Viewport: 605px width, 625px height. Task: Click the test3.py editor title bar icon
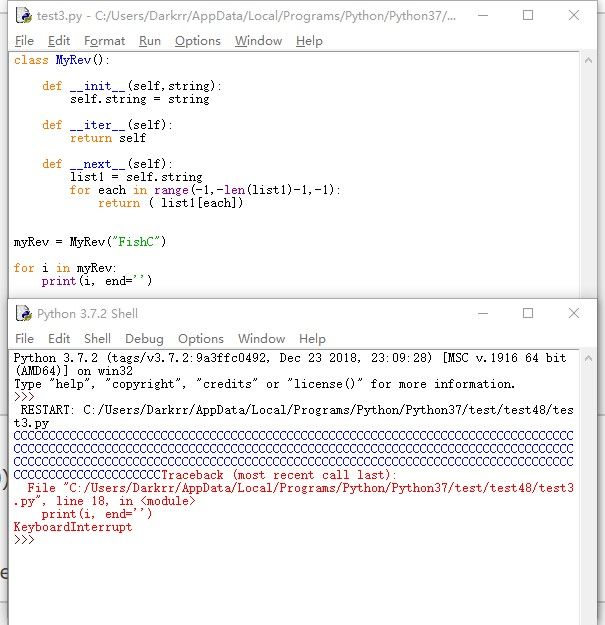22,15
